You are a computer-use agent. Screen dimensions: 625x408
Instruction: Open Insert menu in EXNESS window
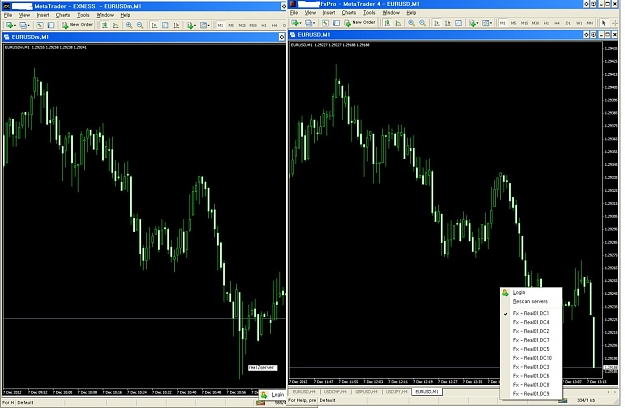click(43, 15)
